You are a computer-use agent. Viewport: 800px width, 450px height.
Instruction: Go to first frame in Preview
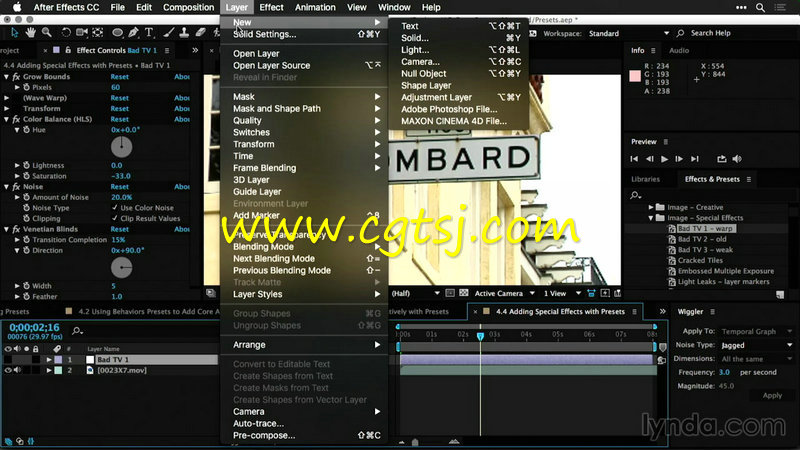634,159
